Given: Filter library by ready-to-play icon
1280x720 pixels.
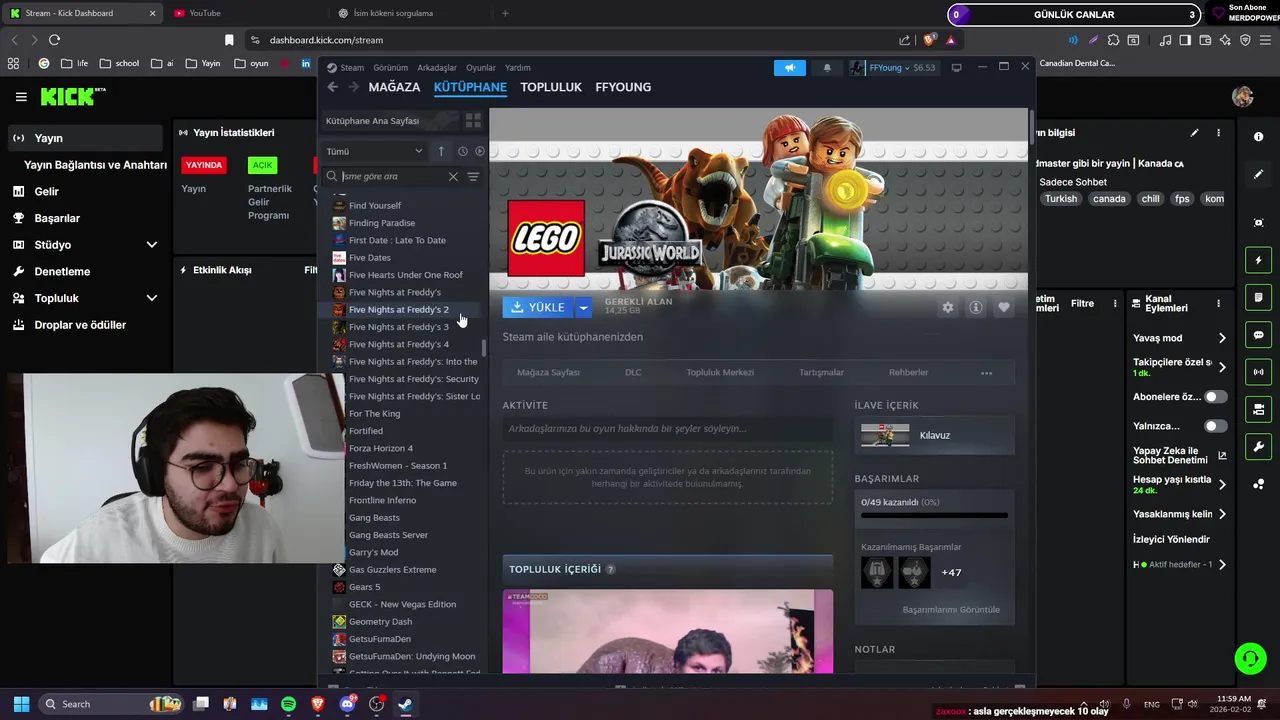Looking at the screenshot, I should (x=479, y=151).
